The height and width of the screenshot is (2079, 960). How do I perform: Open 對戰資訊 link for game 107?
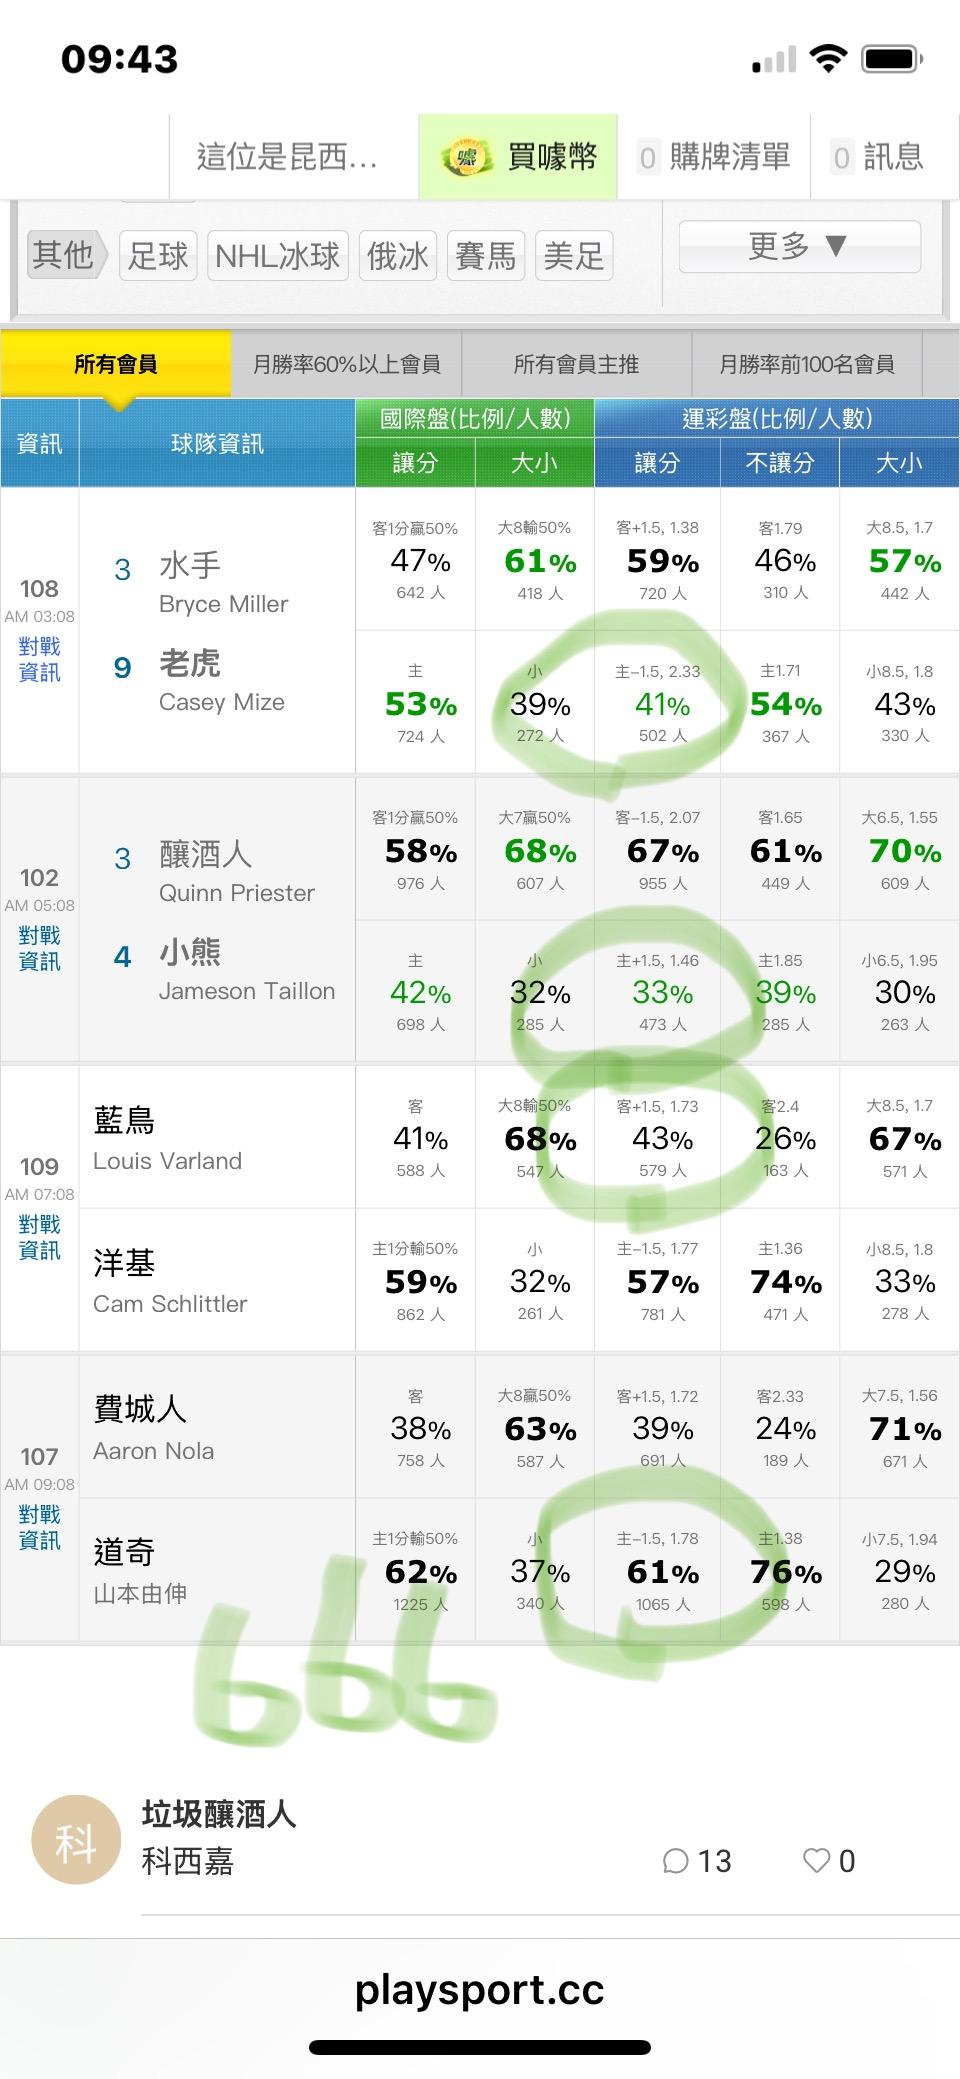tap(39, 1527)
